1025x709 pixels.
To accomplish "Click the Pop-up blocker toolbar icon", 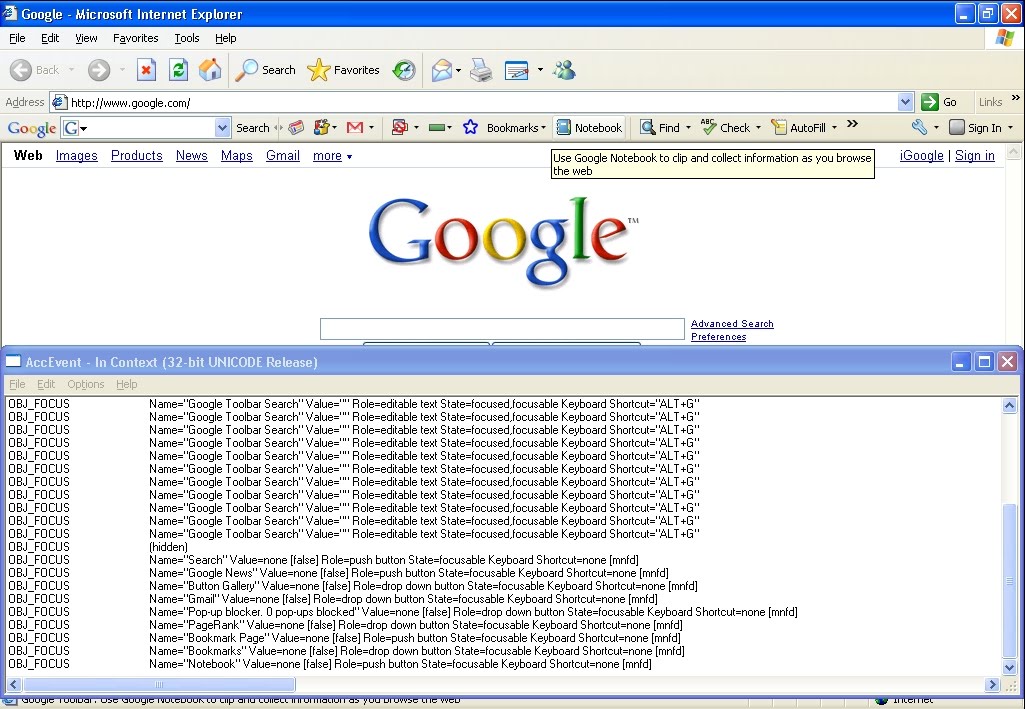I will pos(399,127).
